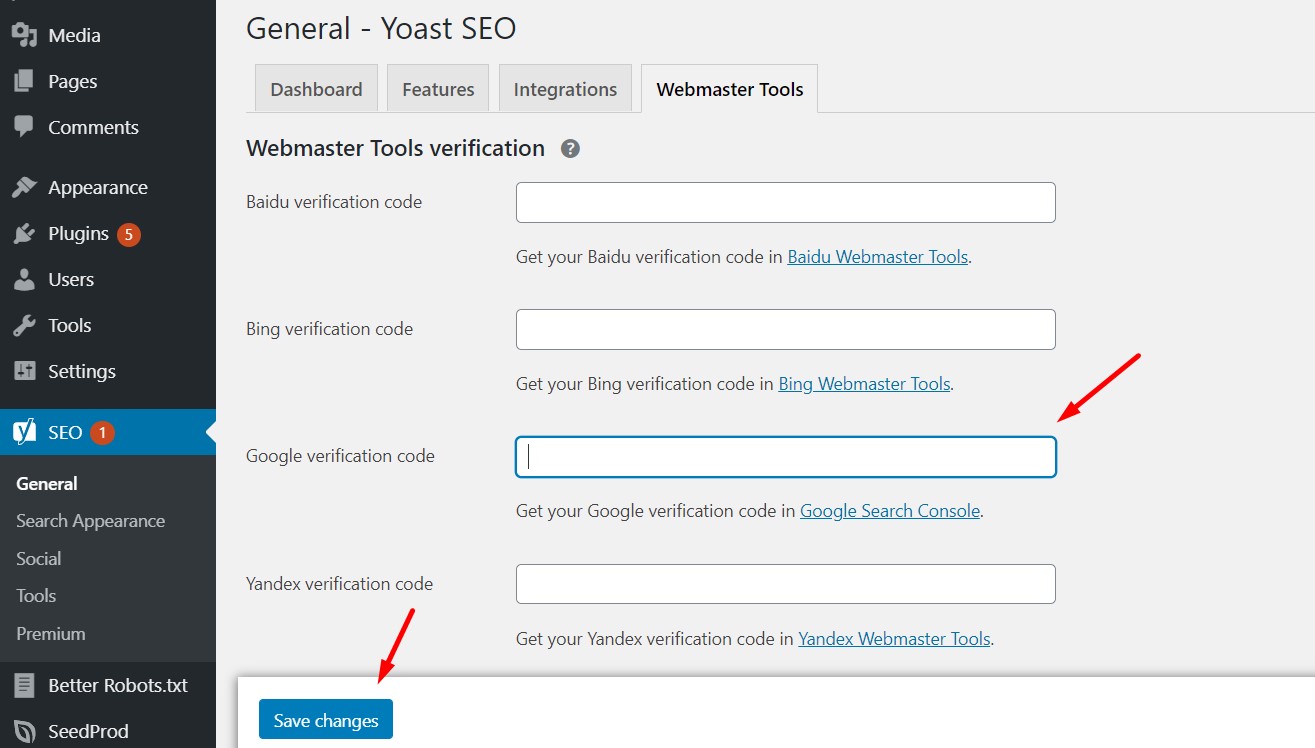Click the Bing verification code label
Image resolution: width=1315 pixels, height=748 pixels.
[x=329, y=329]
